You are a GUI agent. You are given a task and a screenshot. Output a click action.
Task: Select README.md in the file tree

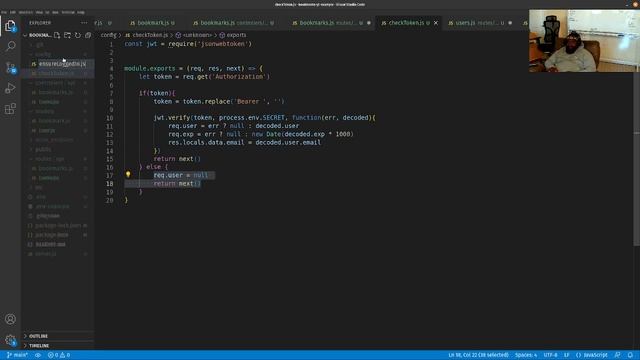[58, 244]
